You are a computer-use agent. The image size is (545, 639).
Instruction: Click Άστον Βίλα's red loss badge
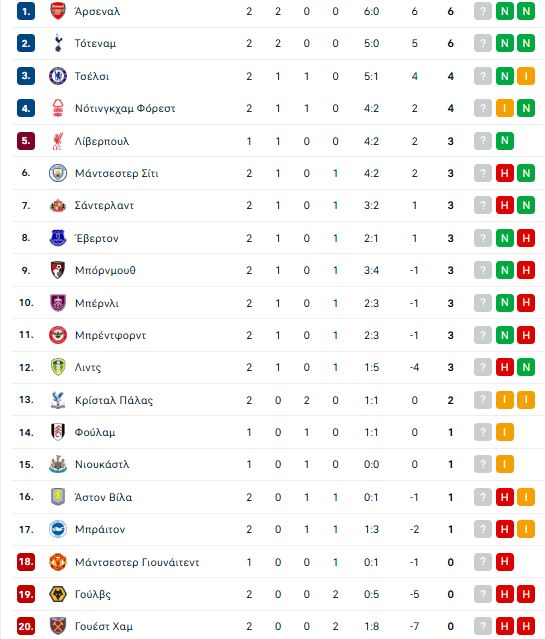(505, 497)
